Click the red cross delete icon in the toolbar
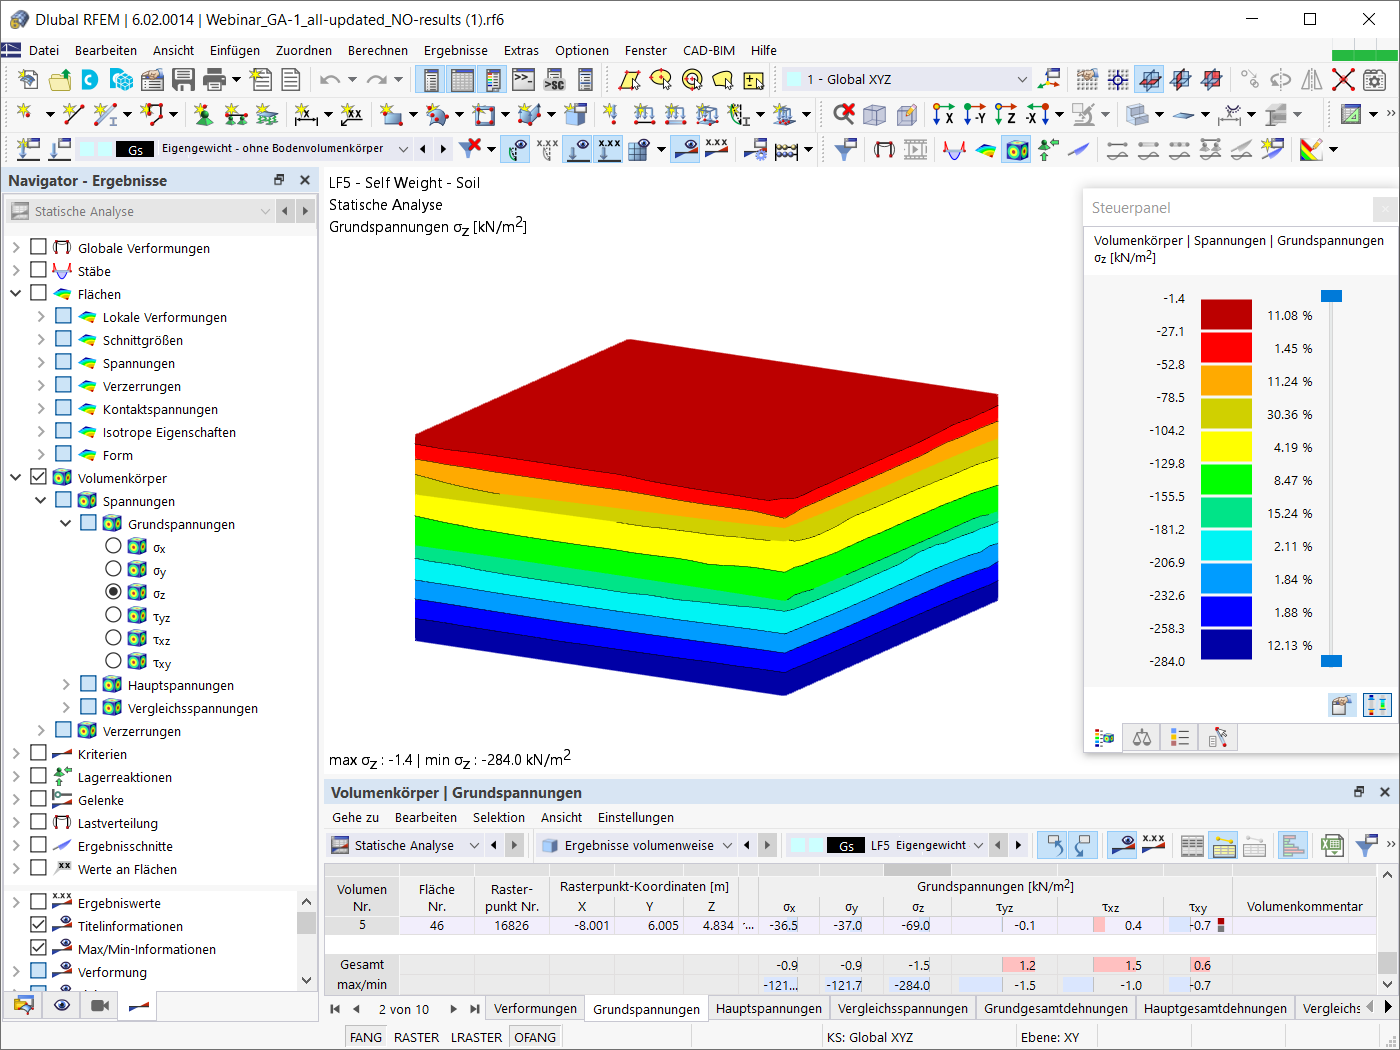 click(x=1343, y=80)
